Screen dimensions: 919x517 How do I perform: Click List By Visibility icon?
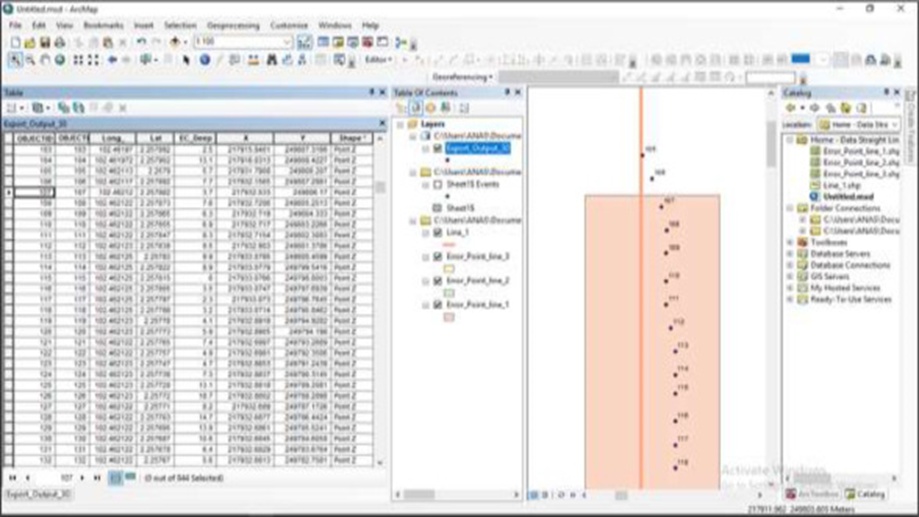pyautogui.click(x=431, y=108)
